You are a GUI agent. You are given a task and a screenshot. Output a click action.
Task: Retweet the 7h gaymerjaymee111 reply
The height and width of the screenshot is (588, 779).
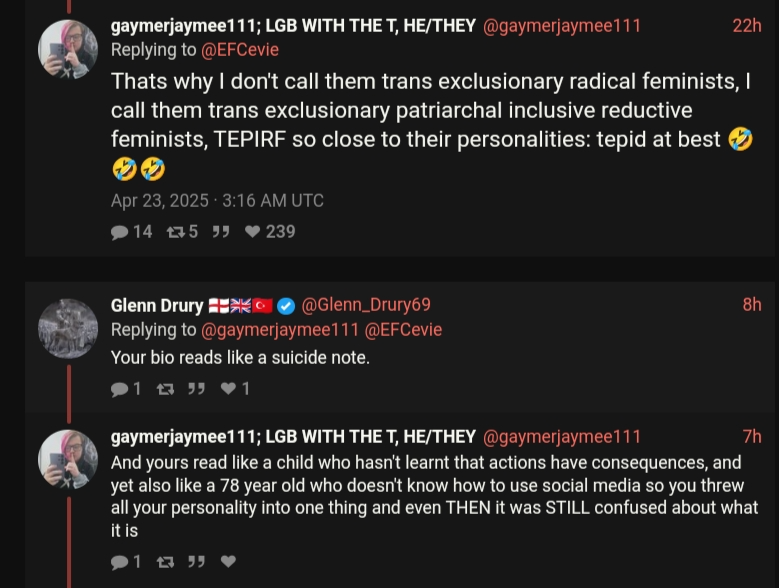click(x=165, y=562)
